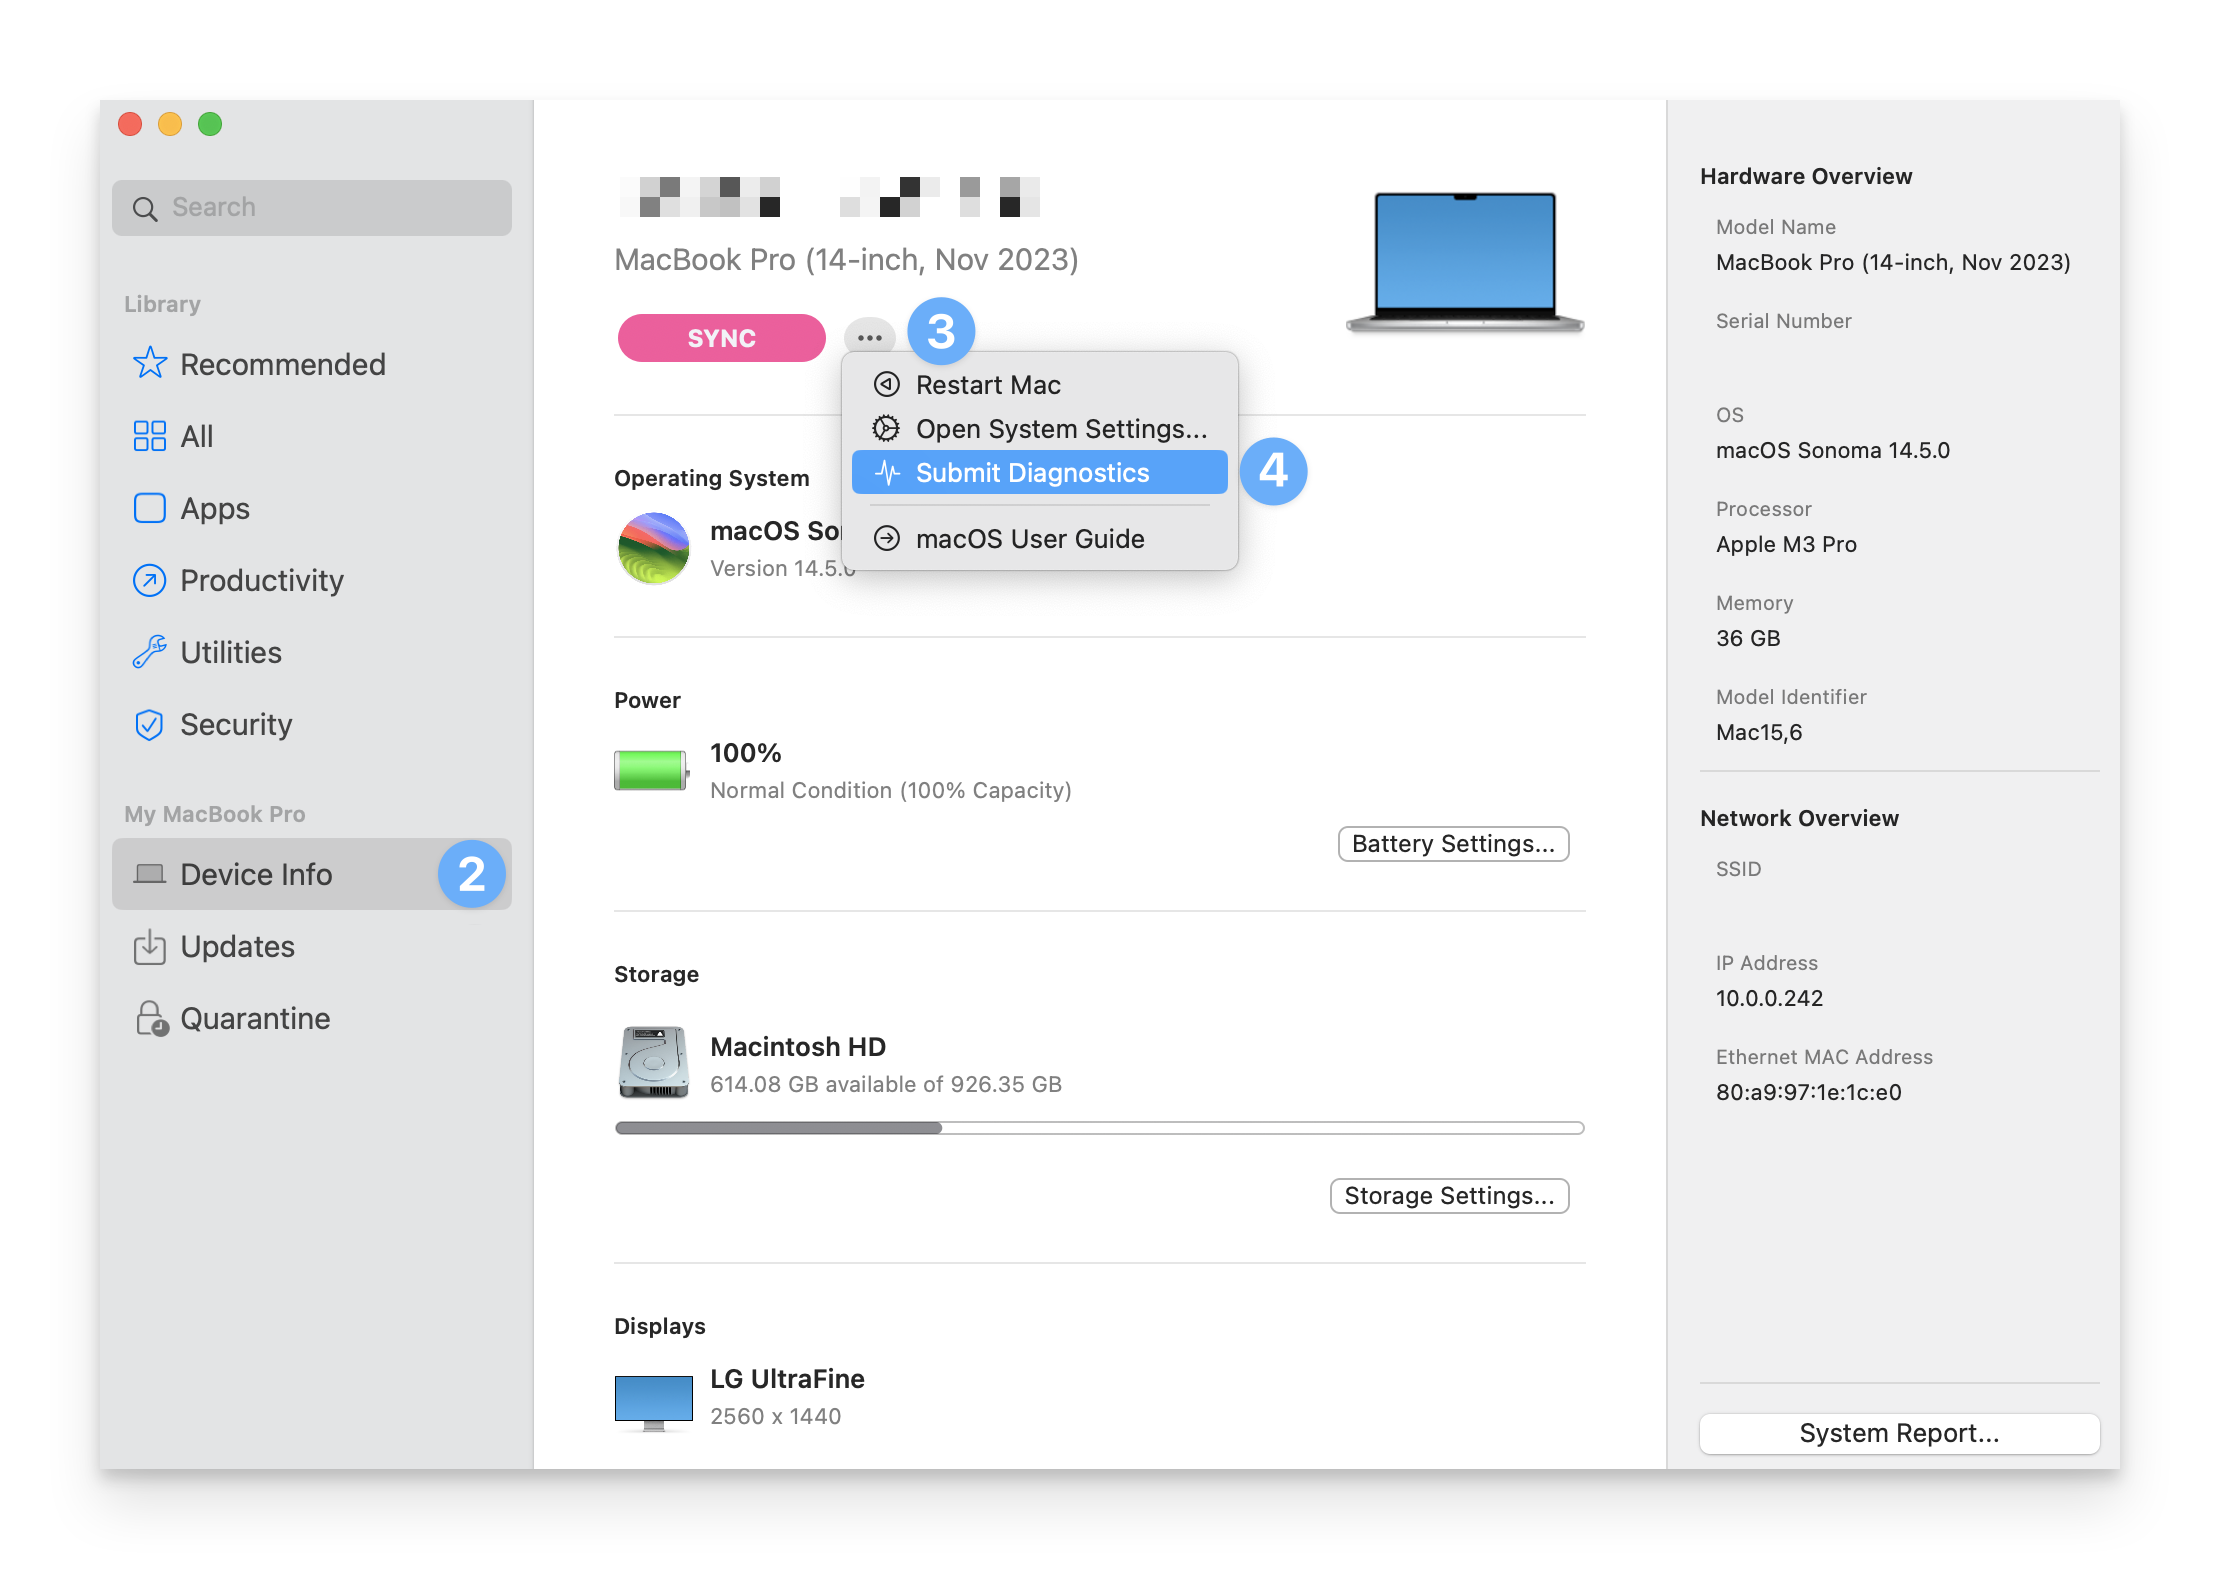Choose Open System Settings from the menu

tap(1061, 428)
